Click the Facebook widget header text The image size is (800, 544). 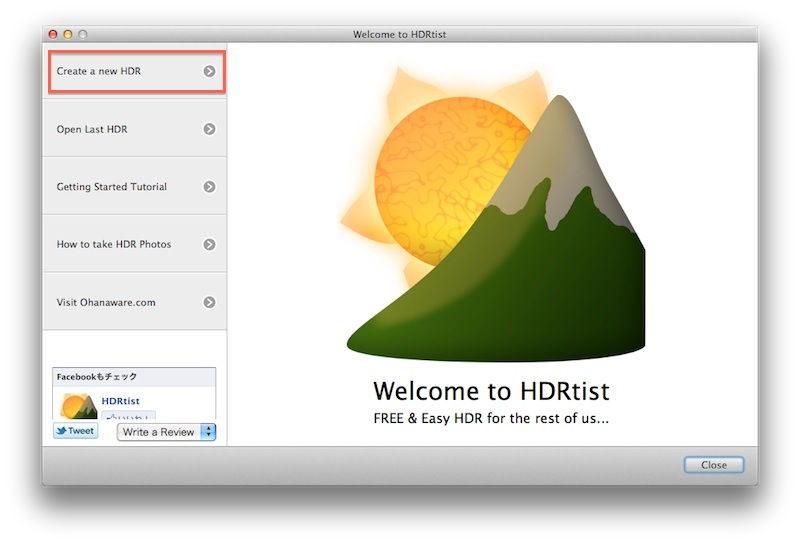(x=97, y=377)
